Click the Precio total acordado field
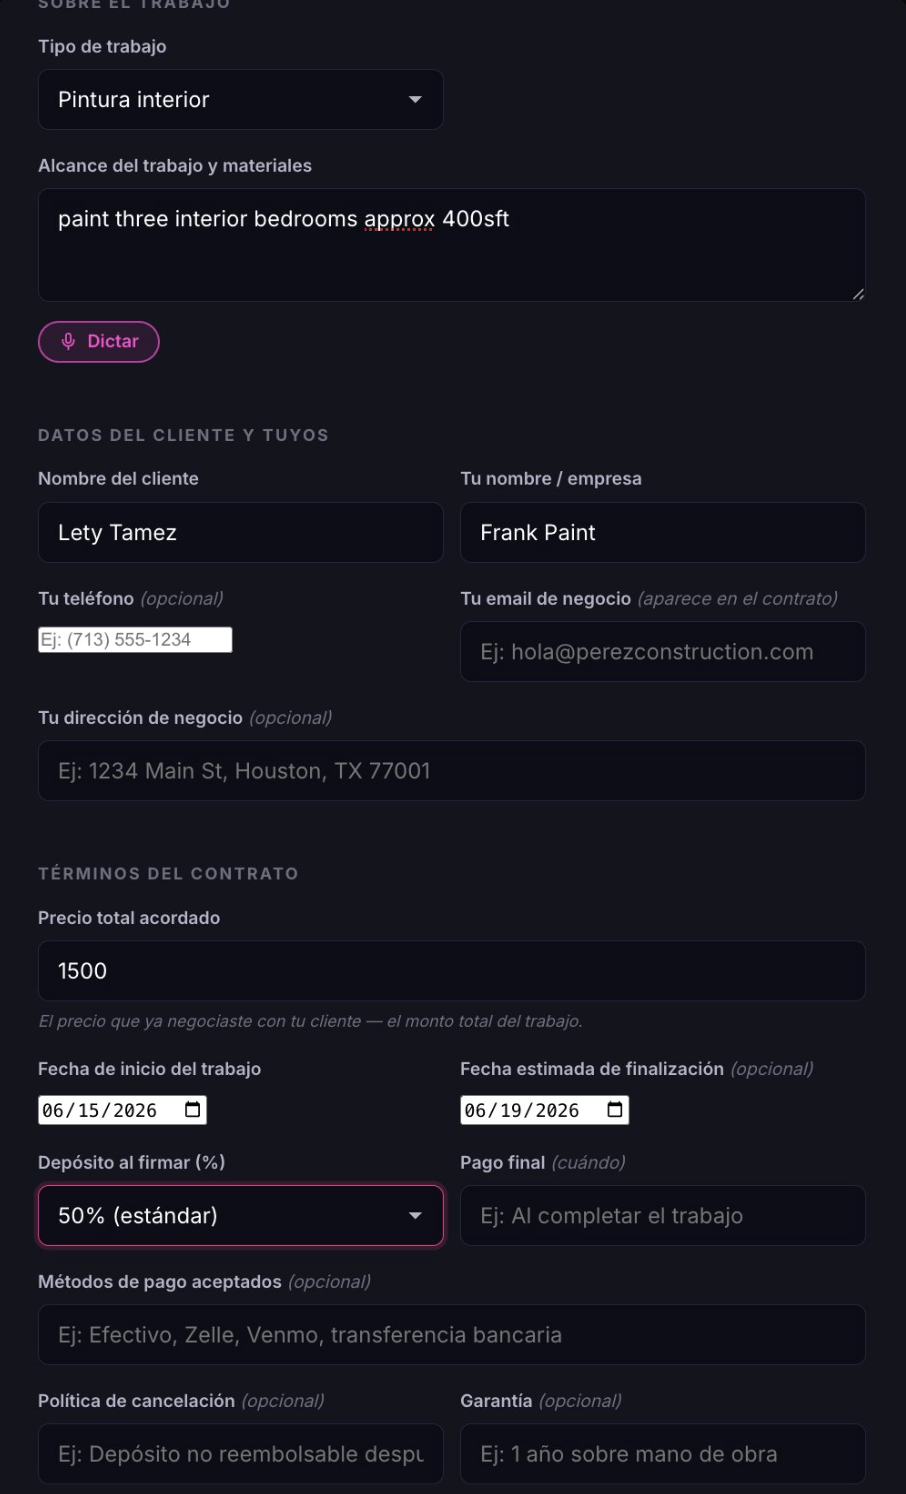The height and width of the screenshot is (1494, 906). 452,970
